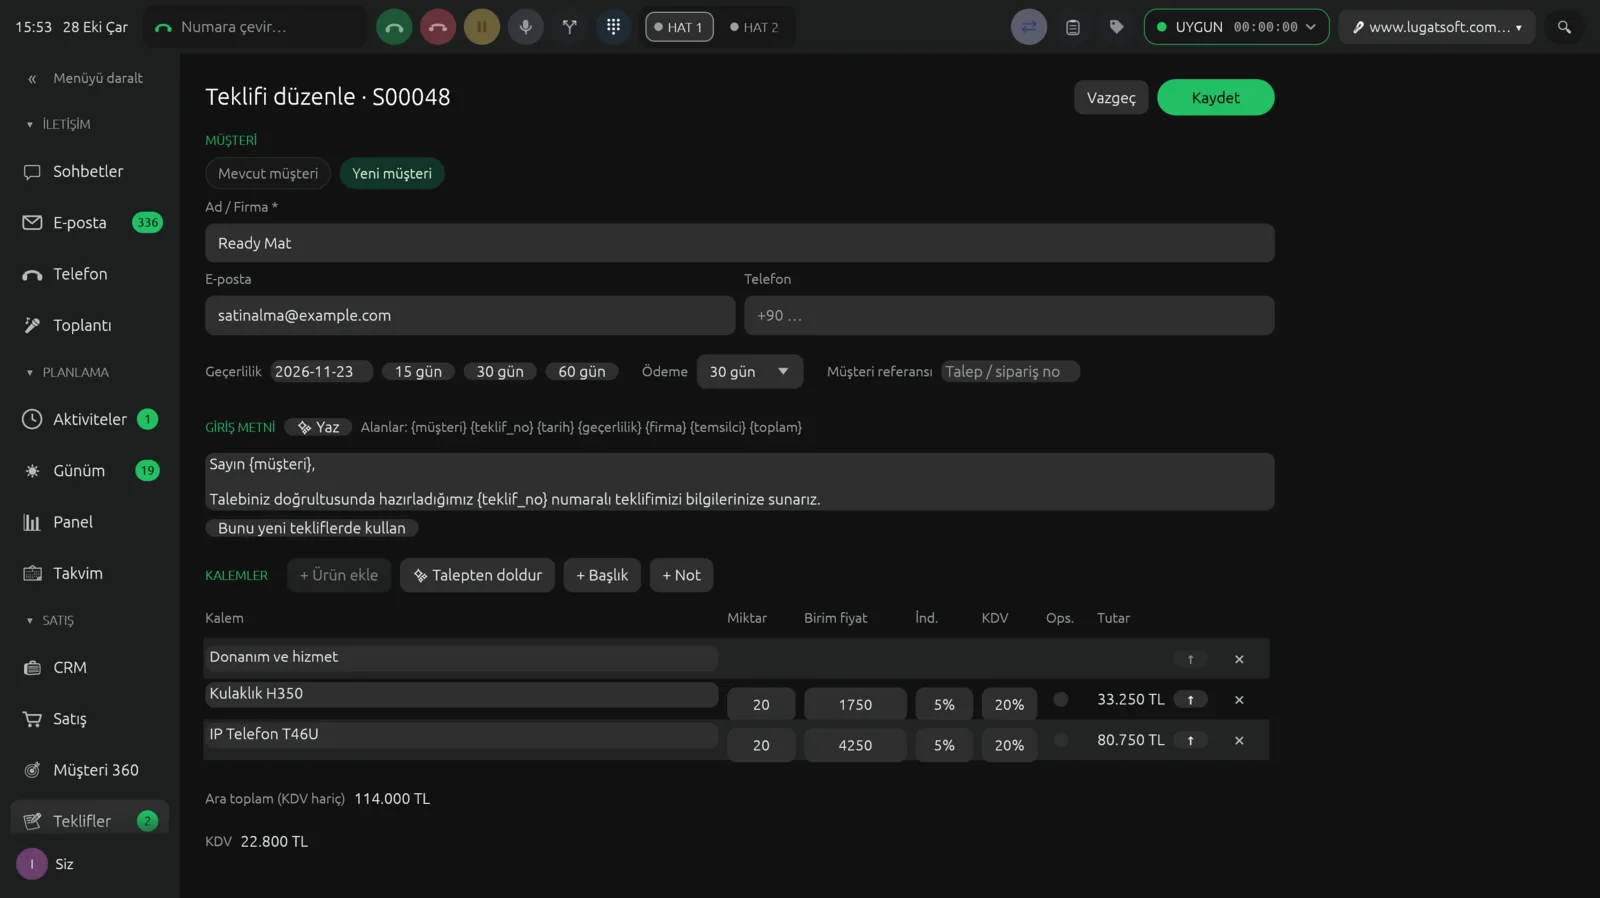Click the purple swap arrows icon
The width and height of the screenshot is (1600, 898).
coord(1029,27)
